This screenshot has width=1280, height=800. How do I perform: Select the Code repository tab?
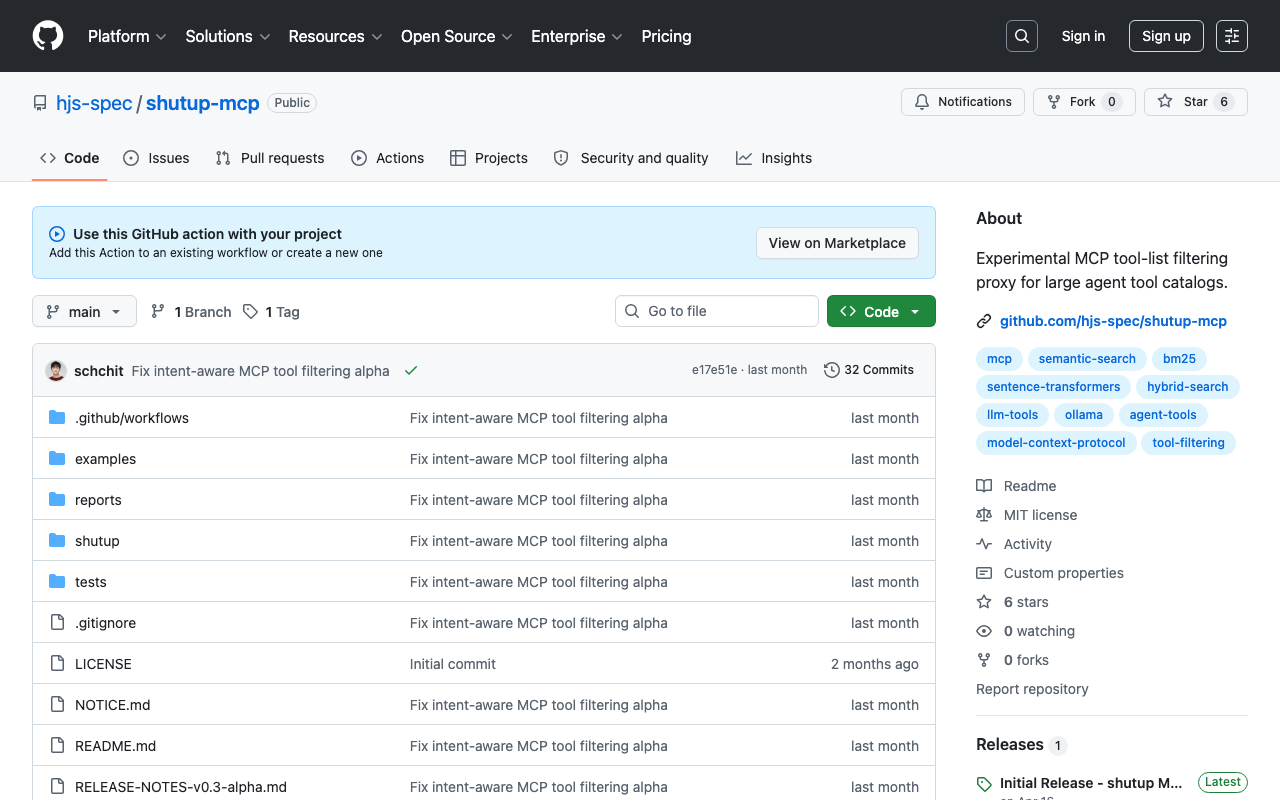tap(70, 158)
